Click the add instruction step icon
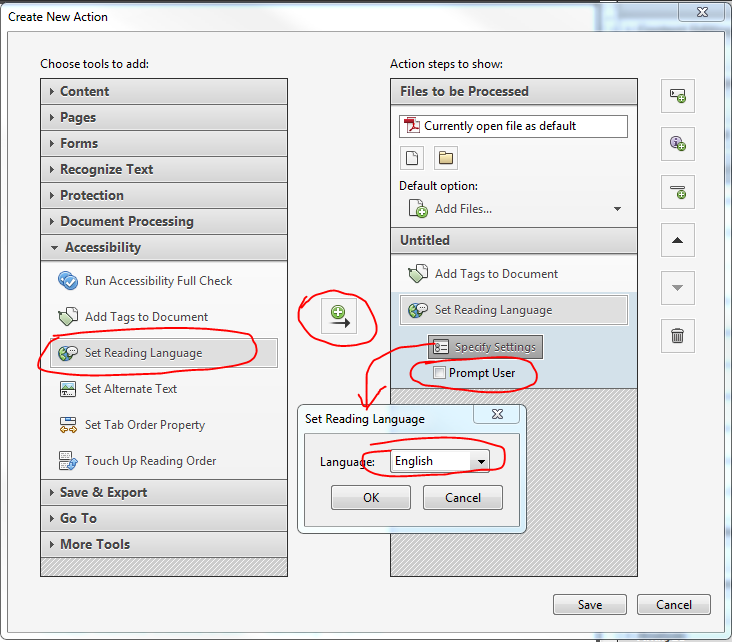This screenshot has height=642, width=732. (677, 144)
